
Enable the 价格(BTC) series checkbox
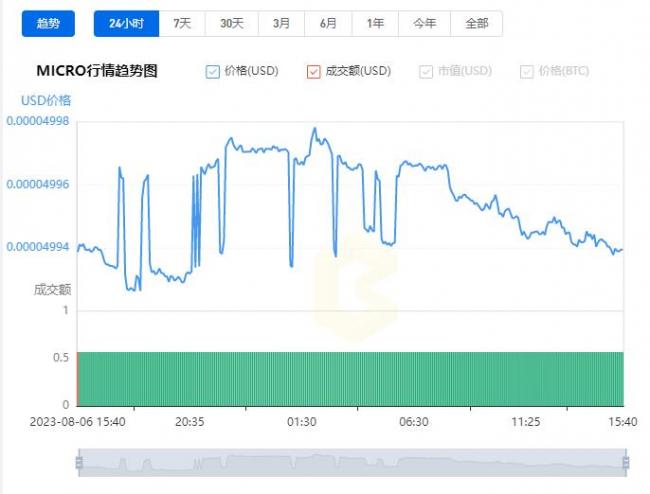[526, 72]
